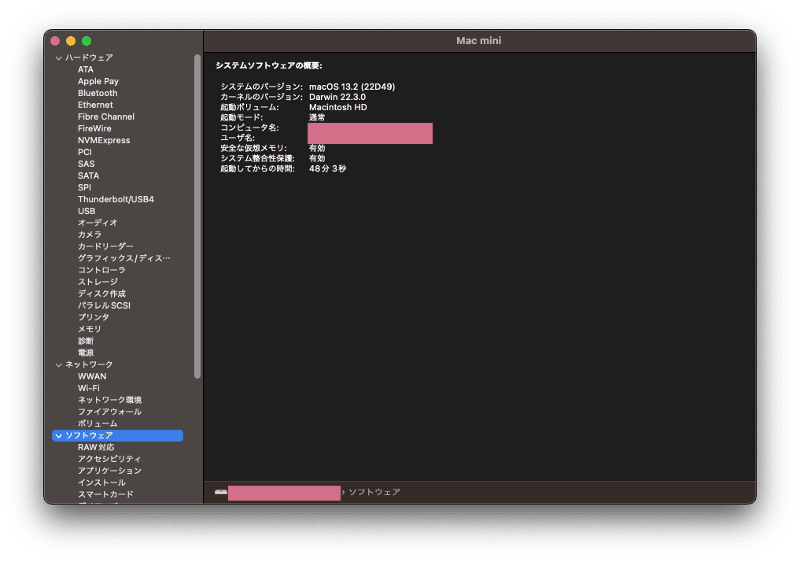Open the アクセシビリティ entry
This screenshot has height=562, width=800.
click(x=109, y=459)
